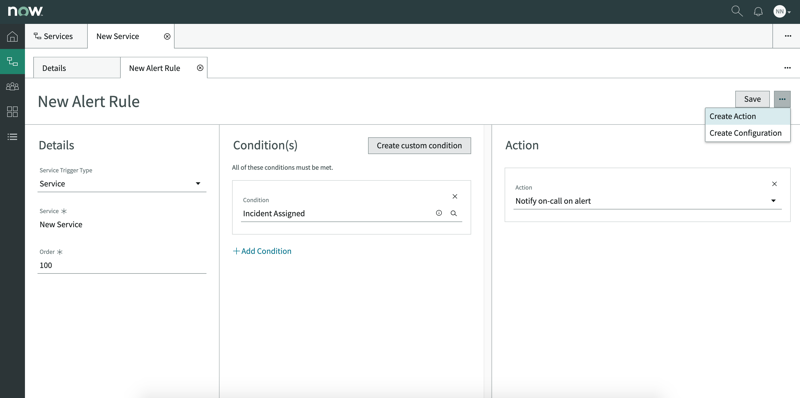Open the global search magnifier
Image resolution: width=800 pixels, height=398 pixels.
coord(737,11)
